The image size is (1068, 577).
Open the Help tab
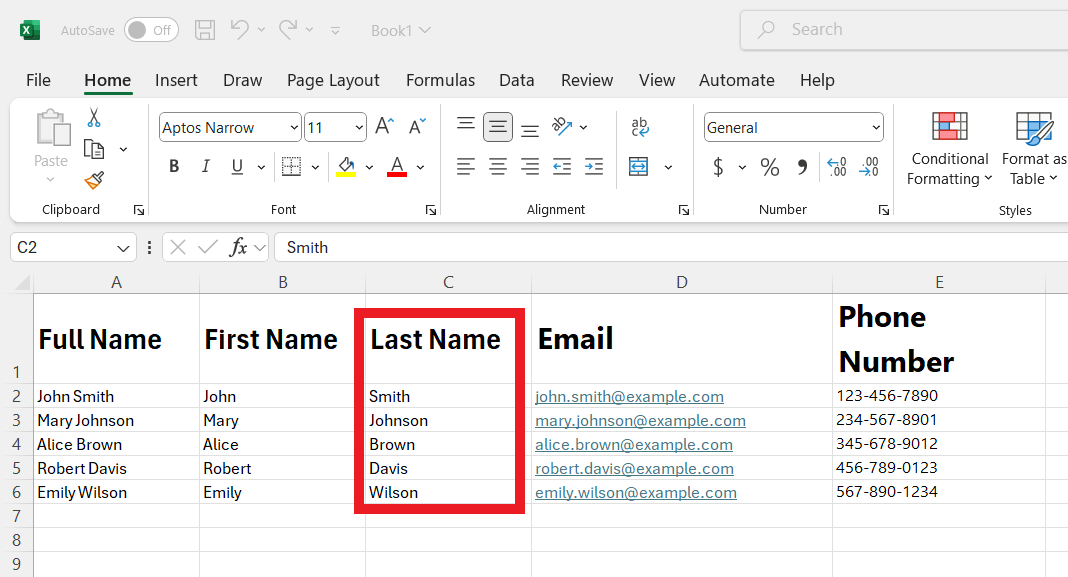[817, 80]
